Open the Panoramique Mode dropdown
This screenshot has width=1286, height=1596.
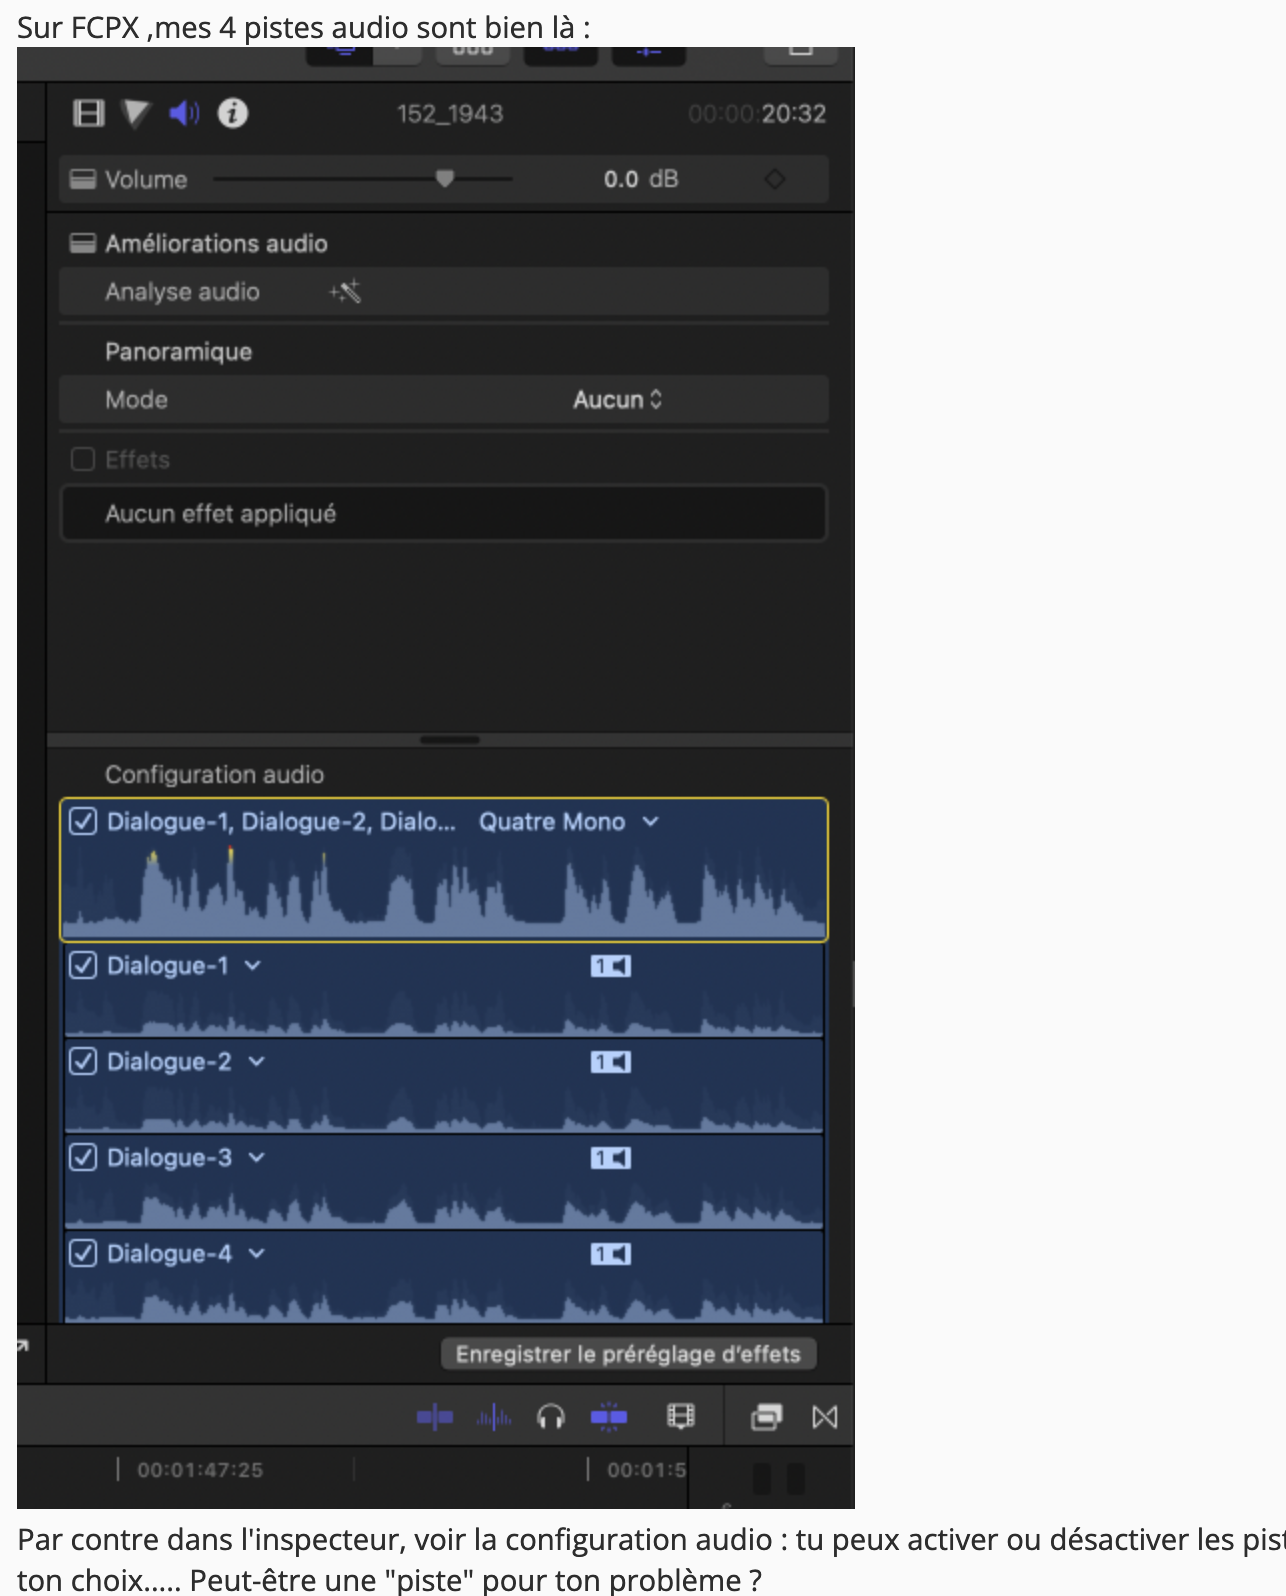(618, 400)
